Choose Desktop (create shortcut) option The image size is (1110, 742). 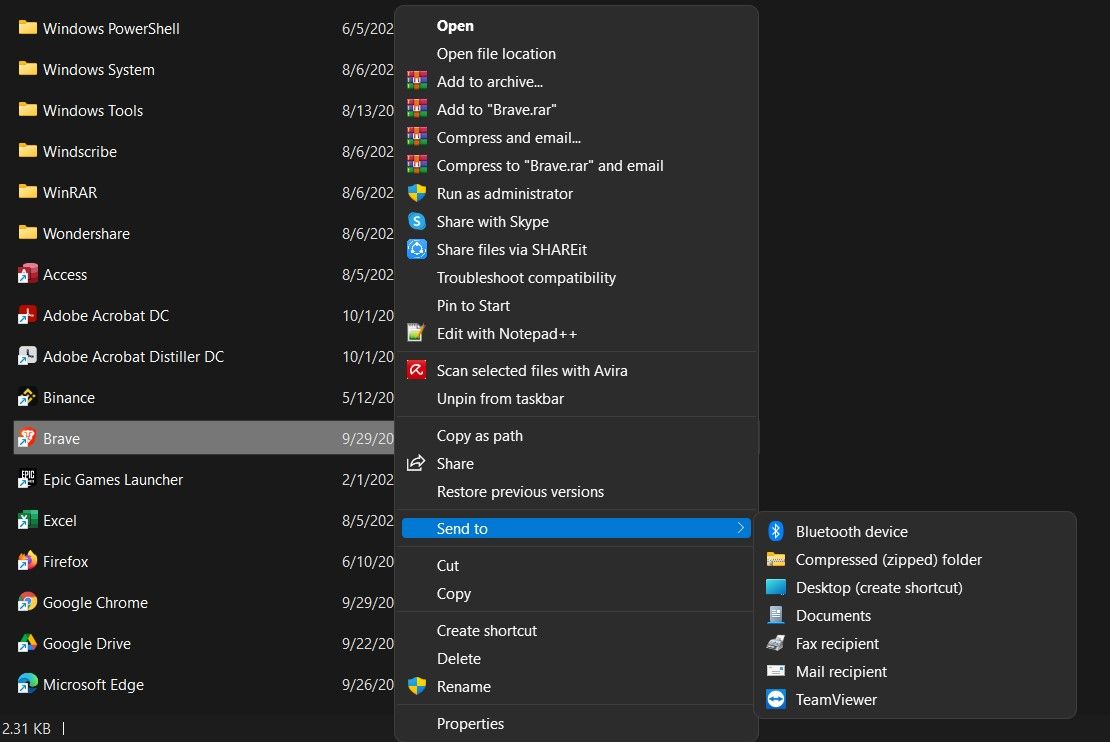click(x=878, y=588)
